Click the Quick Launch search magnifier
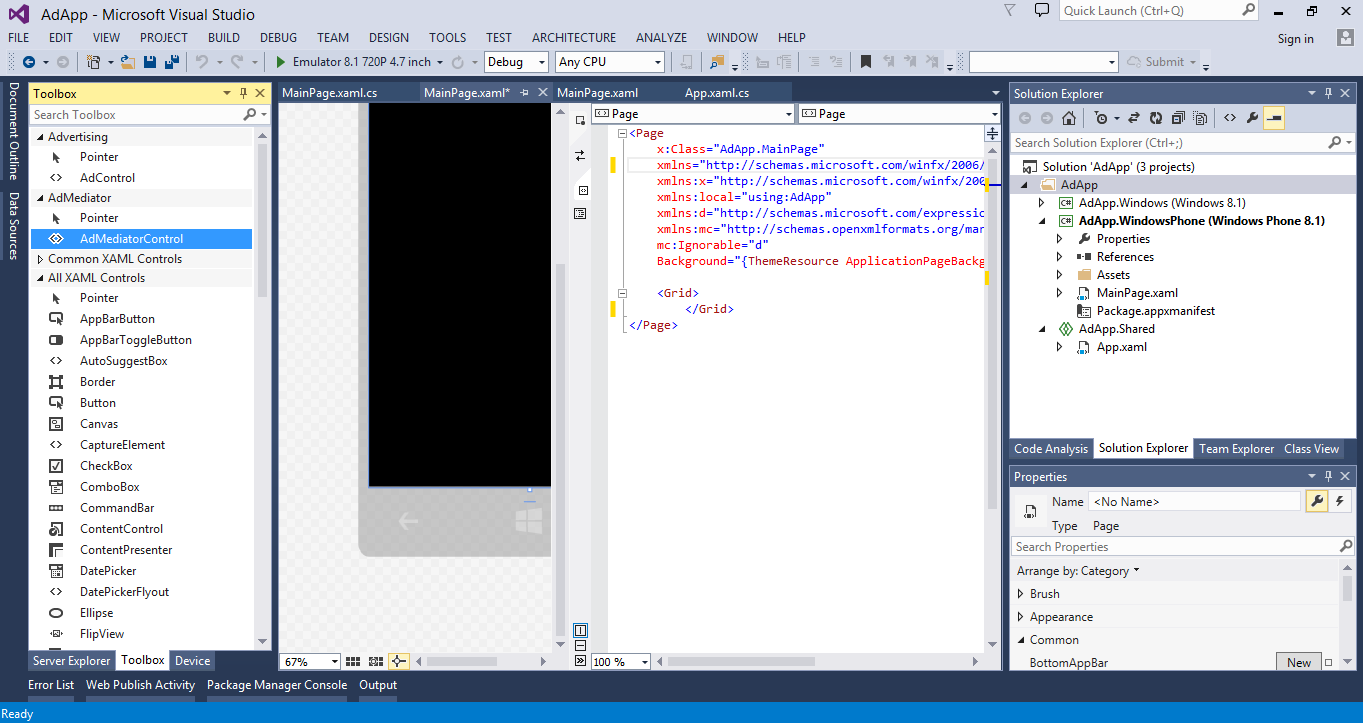The image size is (1363, 723). coord(1249,10)
